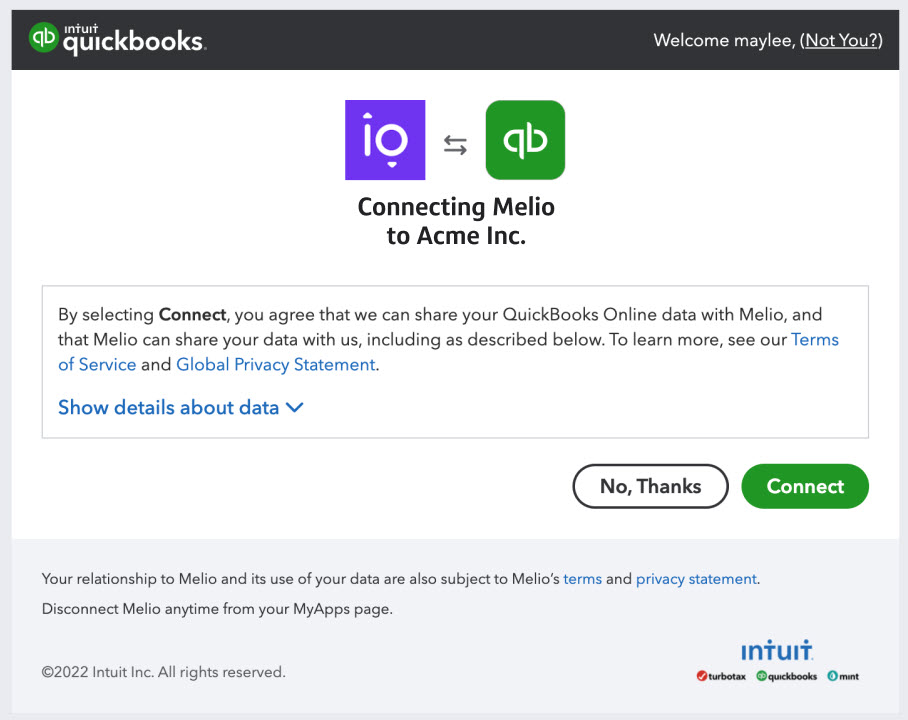Choose No, Thanks to decline connection
The image size is (908, 720).
tap(650, 486)
